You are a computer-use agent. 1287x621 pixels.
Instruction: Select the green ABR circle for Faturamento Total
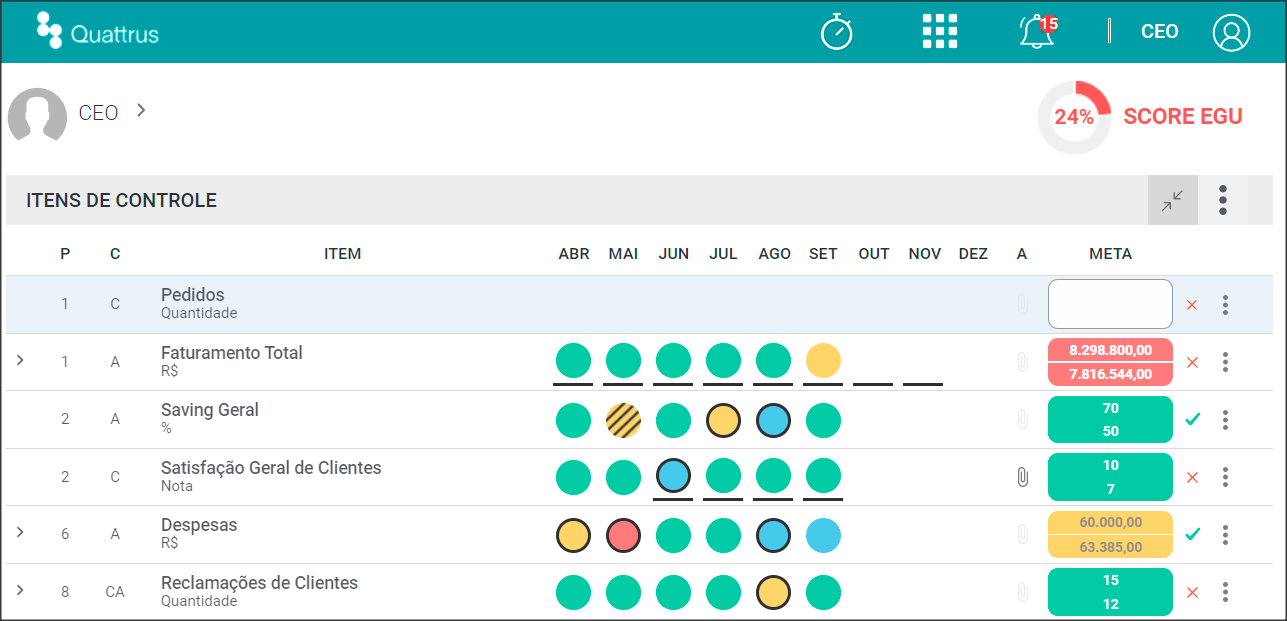[573, 360]
